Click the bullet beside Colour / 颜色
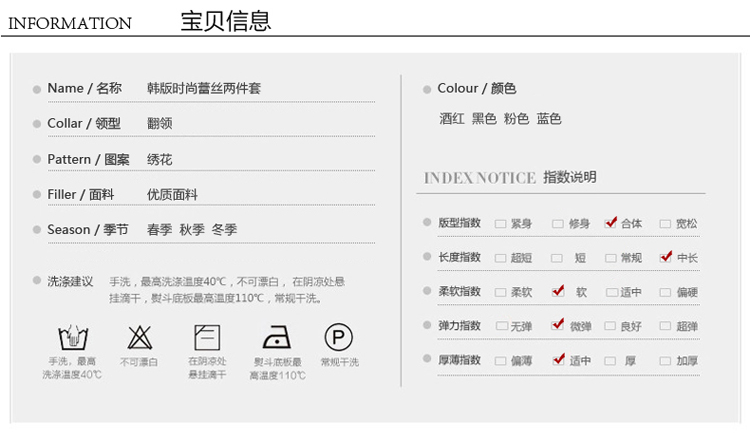 point(427,89)
